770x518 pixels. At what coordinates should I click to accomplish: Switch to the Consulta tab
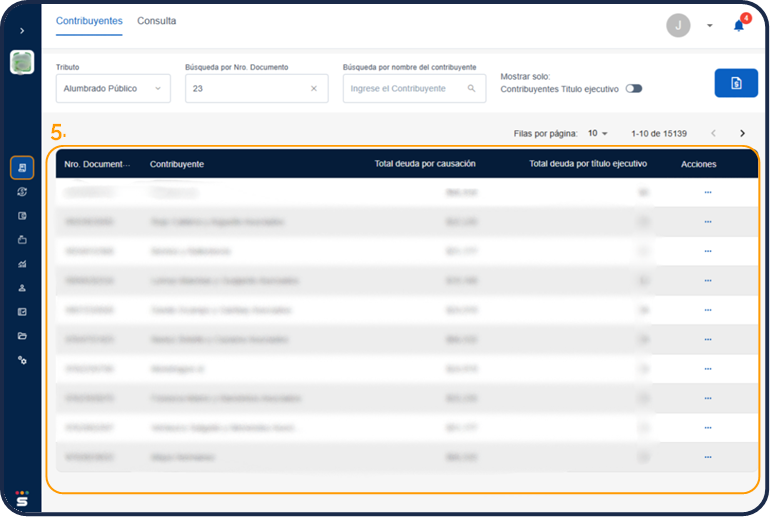point(156,20)
